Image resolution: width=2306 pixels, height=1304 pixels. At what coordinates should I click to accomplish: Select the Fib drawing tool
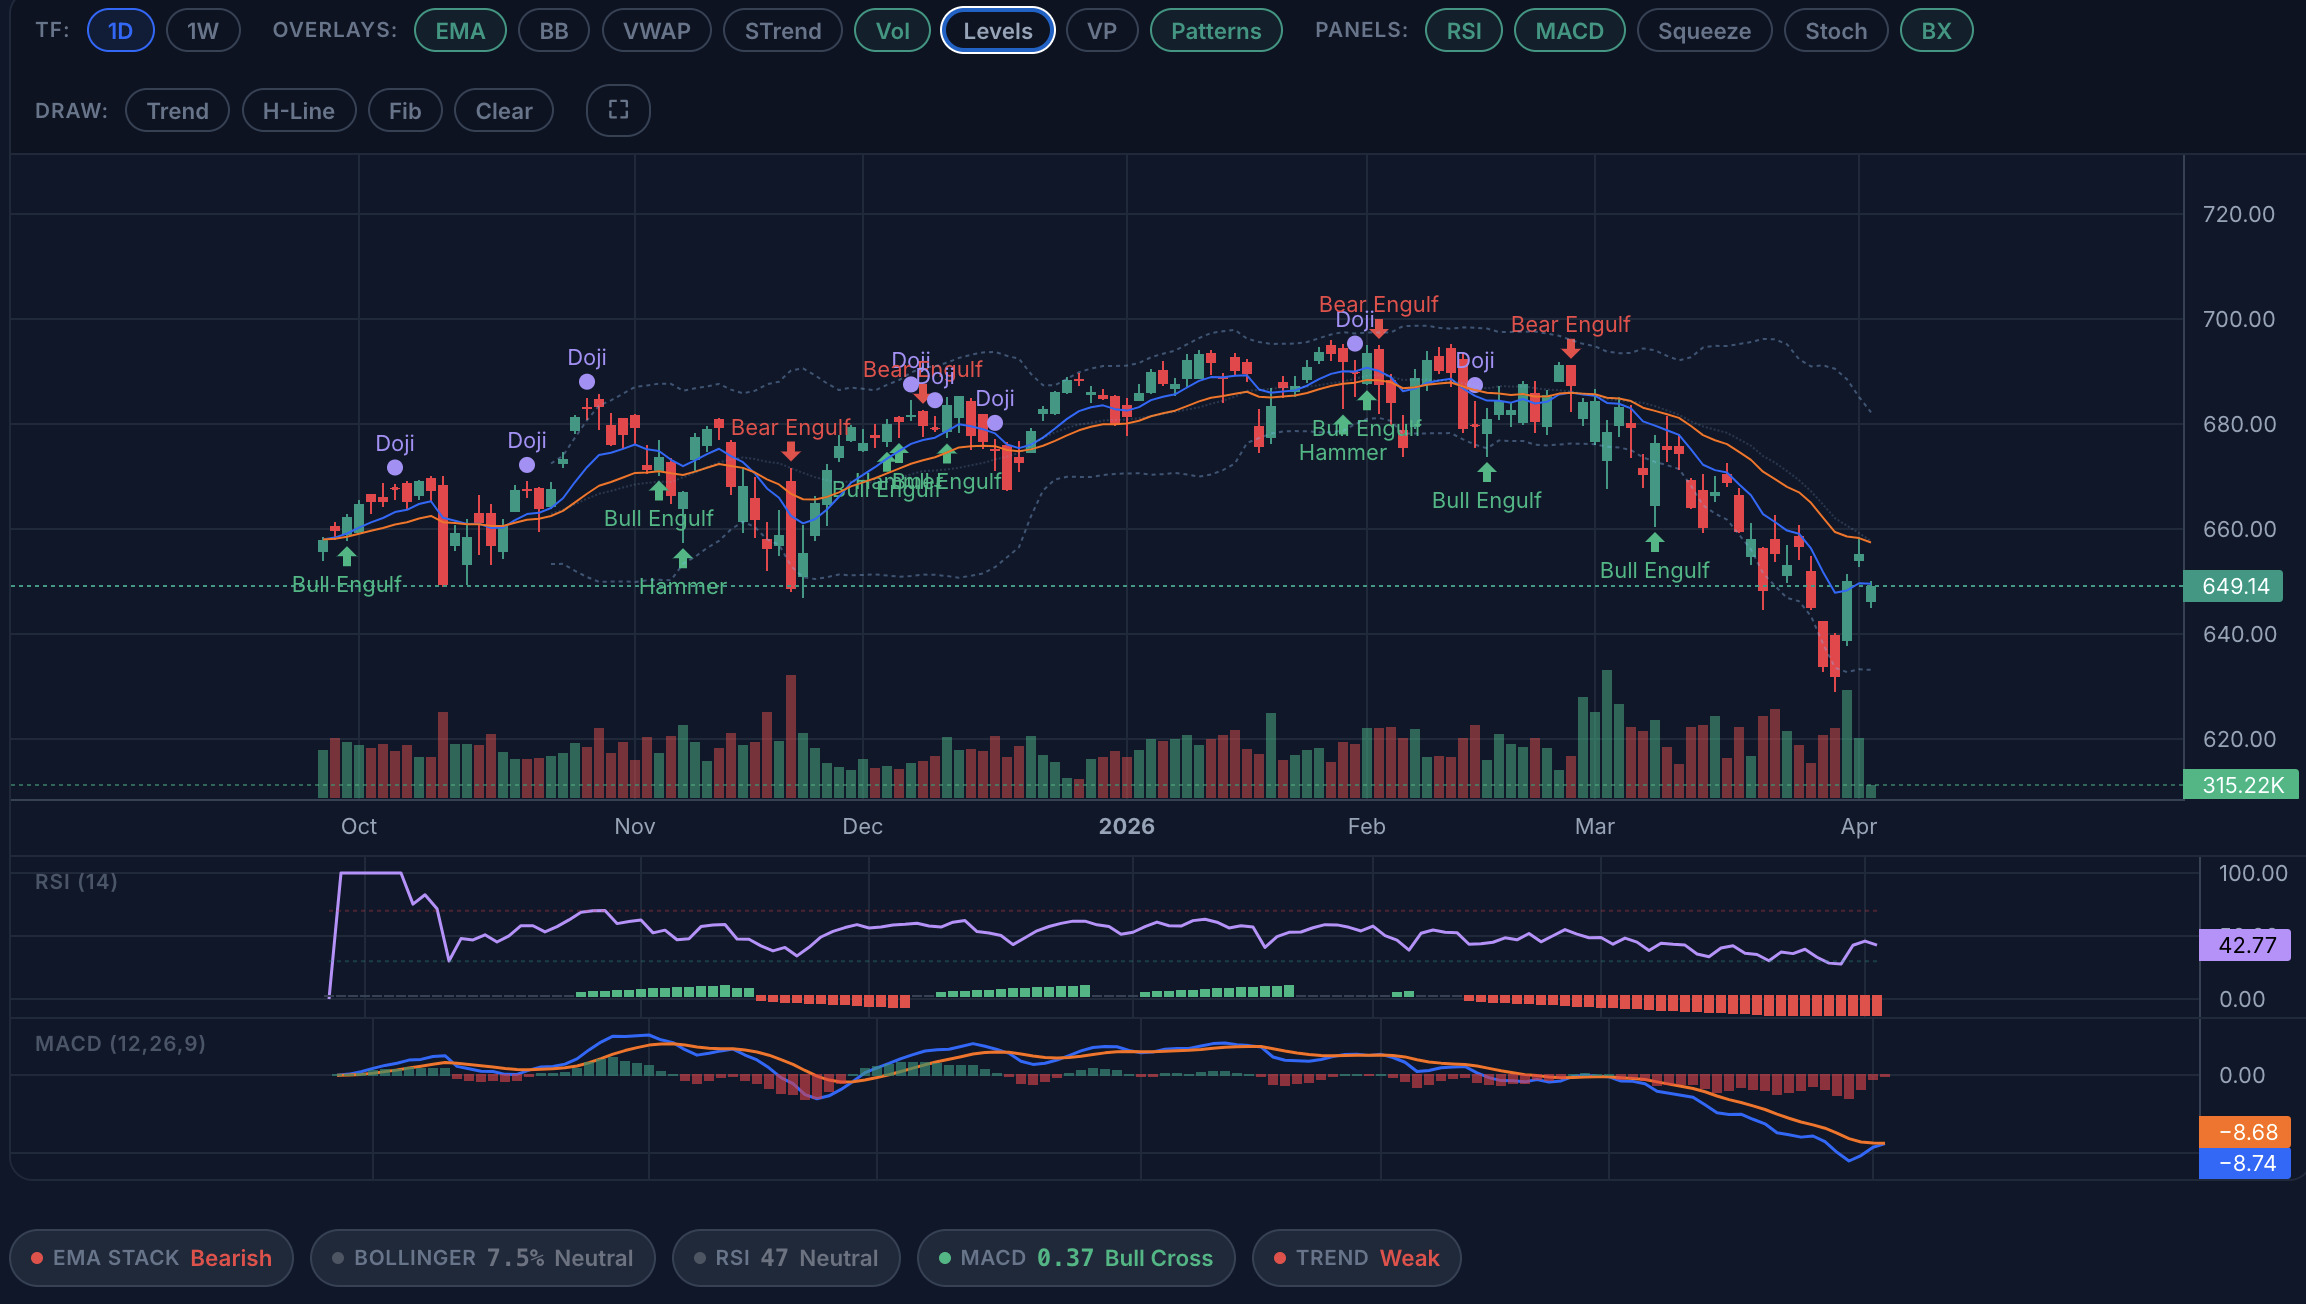[405, 111]
